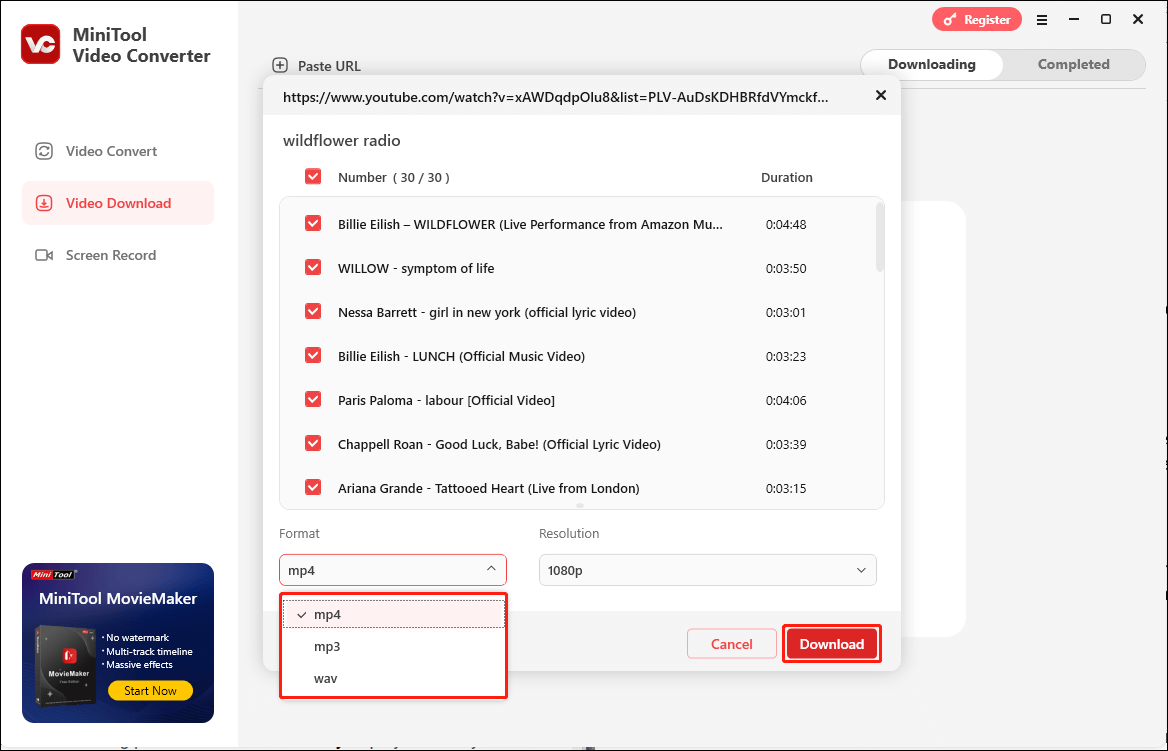Screen dimensions: 1168x751
Task: Uncheck Billie Eilish LUNCH checkbox
Action: click(313, 355)
